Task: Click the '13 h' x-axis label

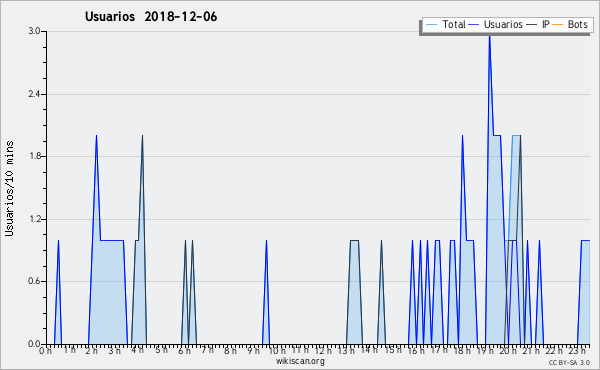Action: coord(346,351)
